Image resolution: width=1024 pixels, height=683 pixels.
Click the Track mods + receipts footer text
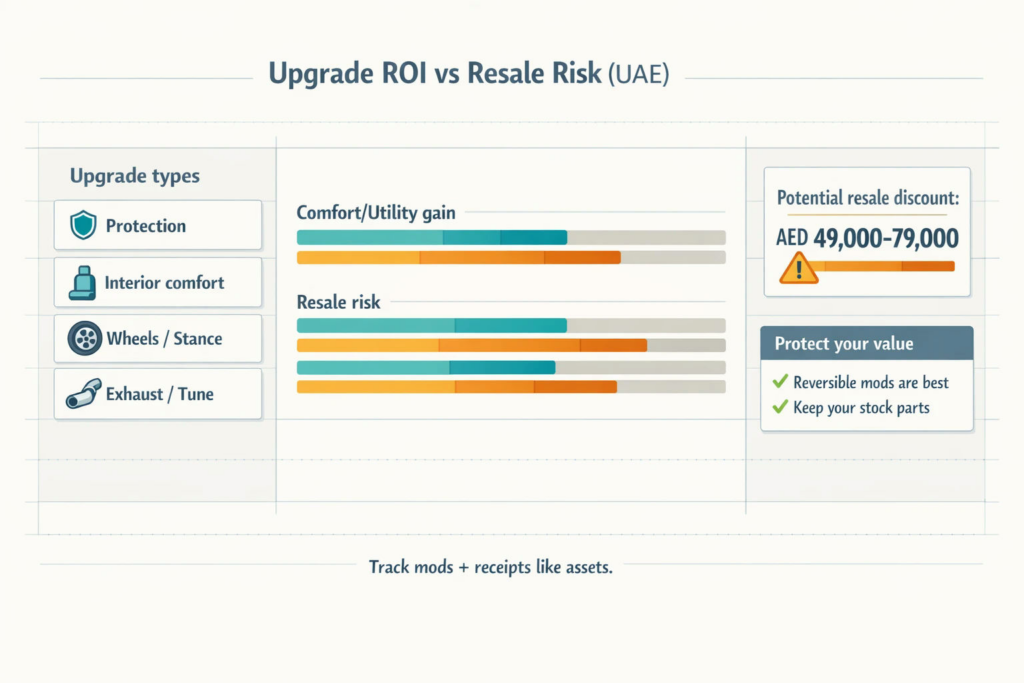(x=491, y=567)
